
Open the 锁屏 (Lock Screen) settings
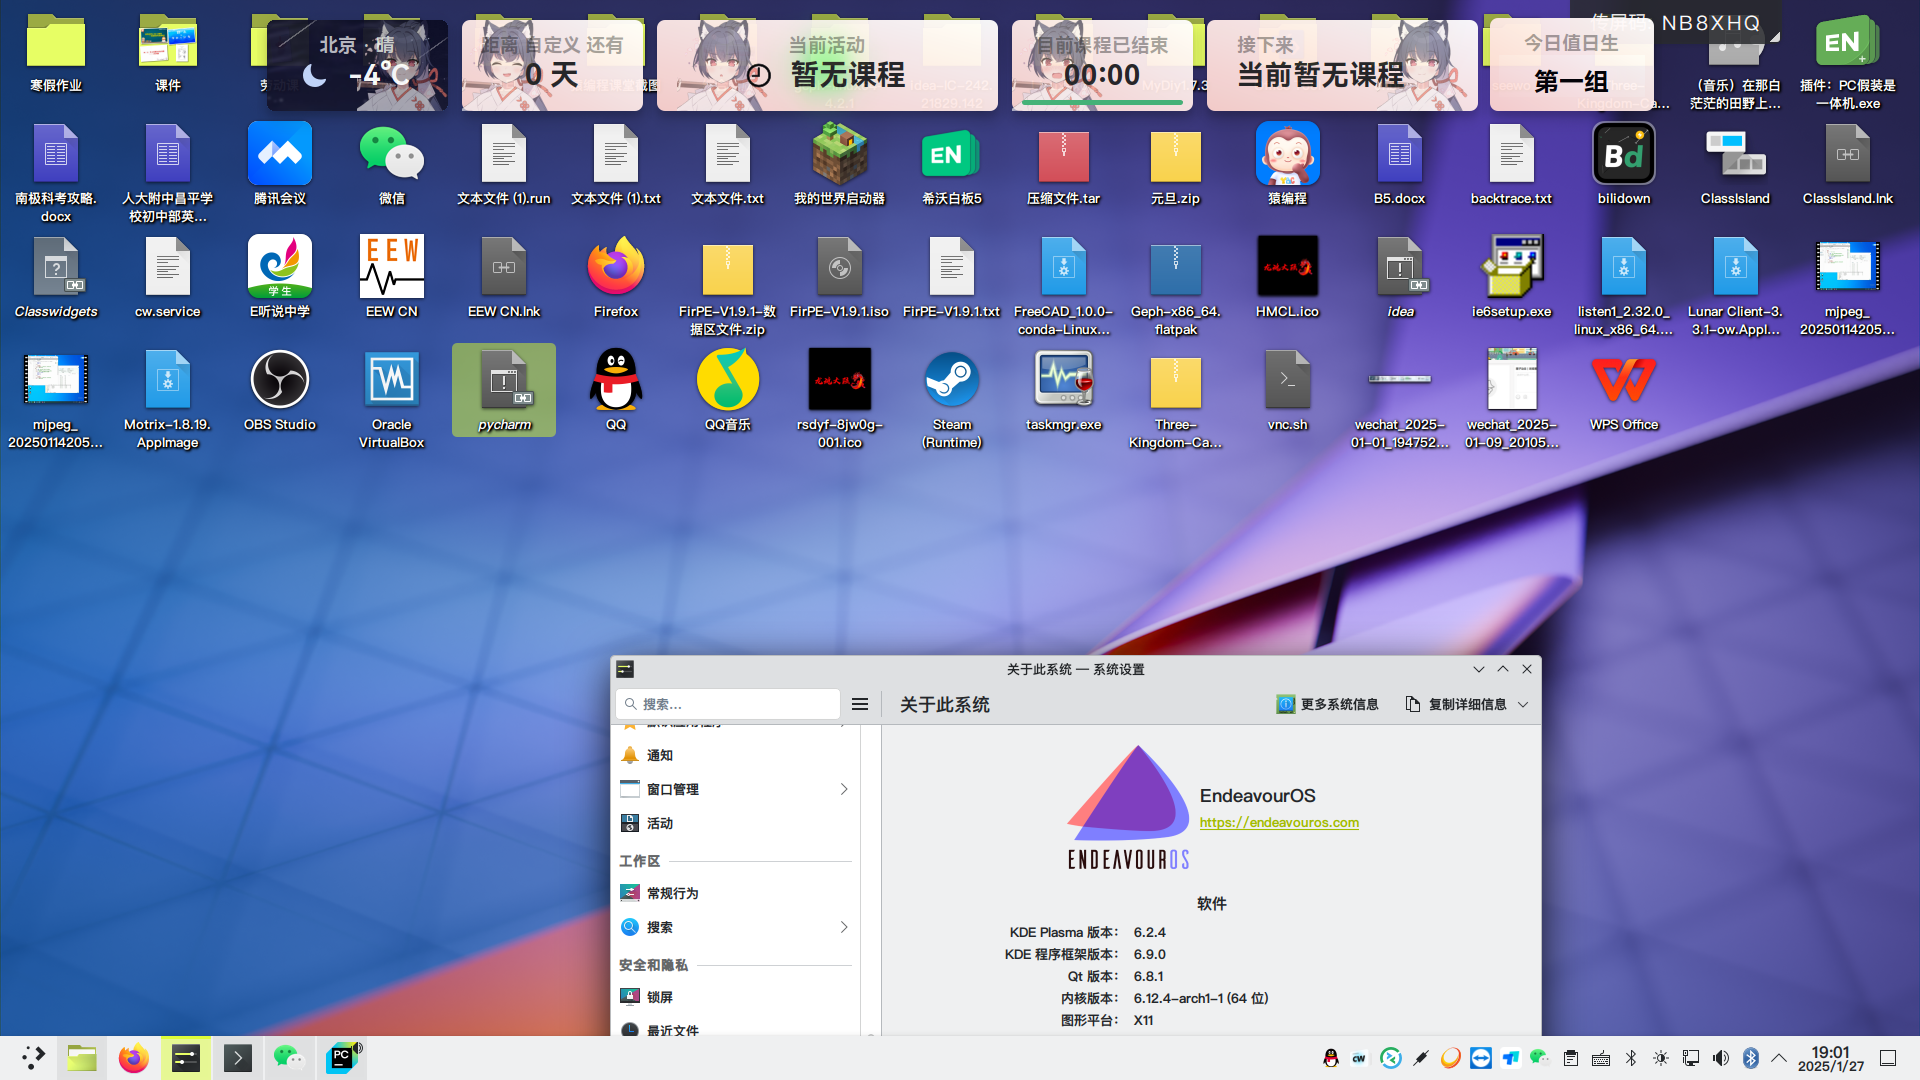pos(661,996)
